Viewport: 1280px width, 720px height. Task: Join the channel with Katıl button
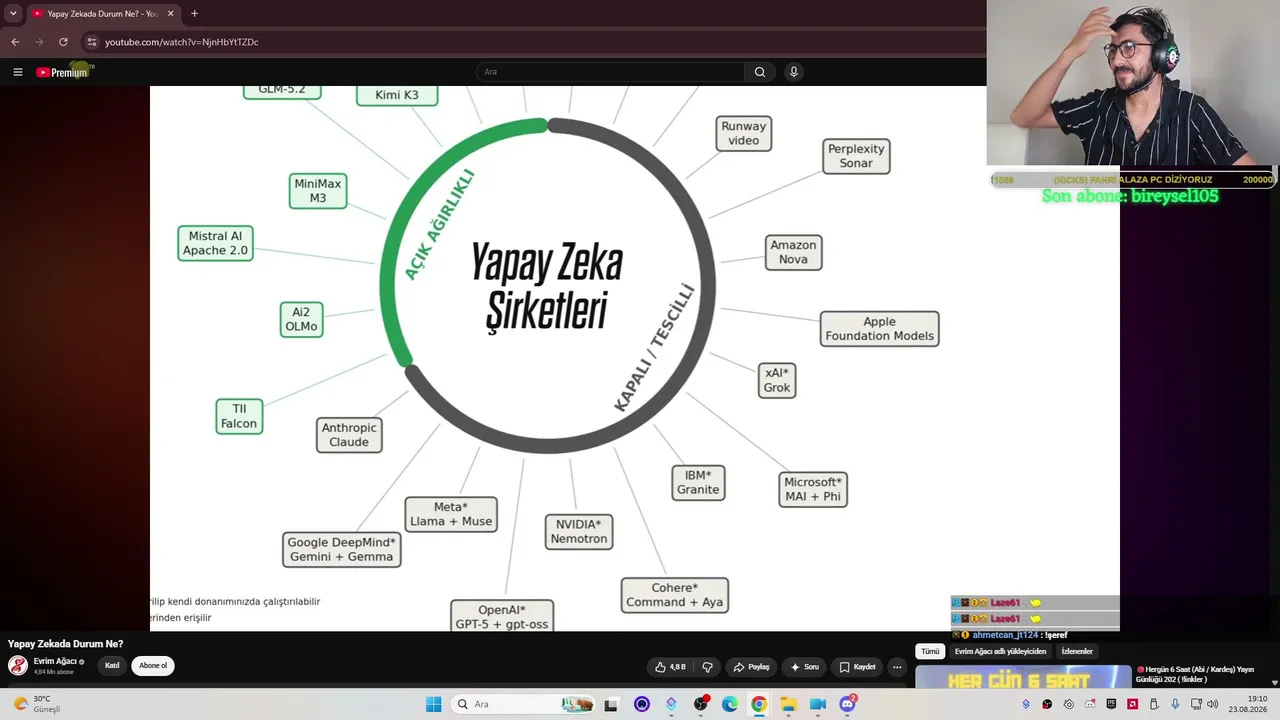(112, 665)
